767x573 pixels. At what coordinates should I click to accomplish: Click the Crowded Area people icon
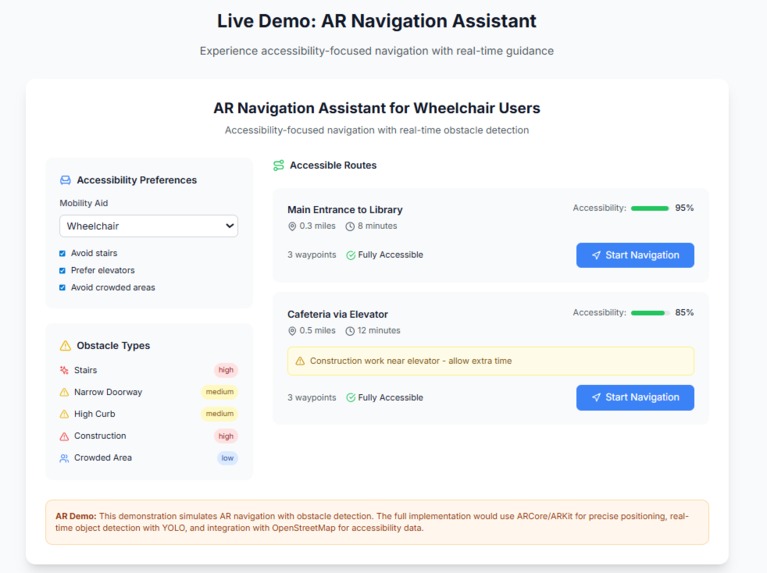pyautogui.click(x=64, y=458)
